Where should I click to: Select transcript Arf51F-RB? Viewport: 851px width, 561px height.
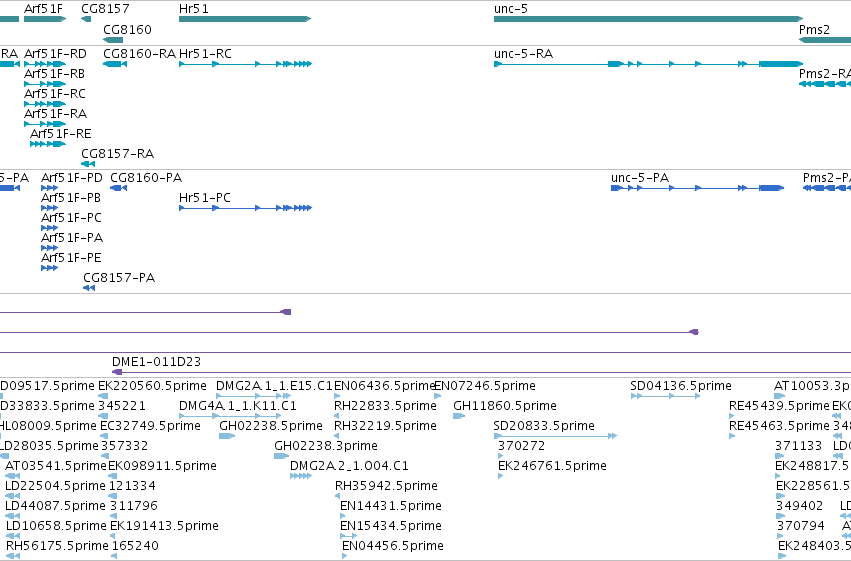[x=45, y=84]
